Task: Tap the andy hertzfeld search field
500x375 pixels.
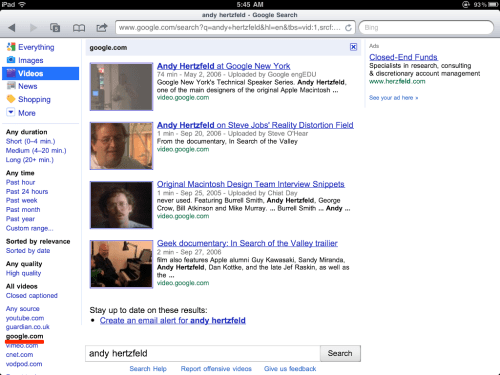Action: click(203, 353)
